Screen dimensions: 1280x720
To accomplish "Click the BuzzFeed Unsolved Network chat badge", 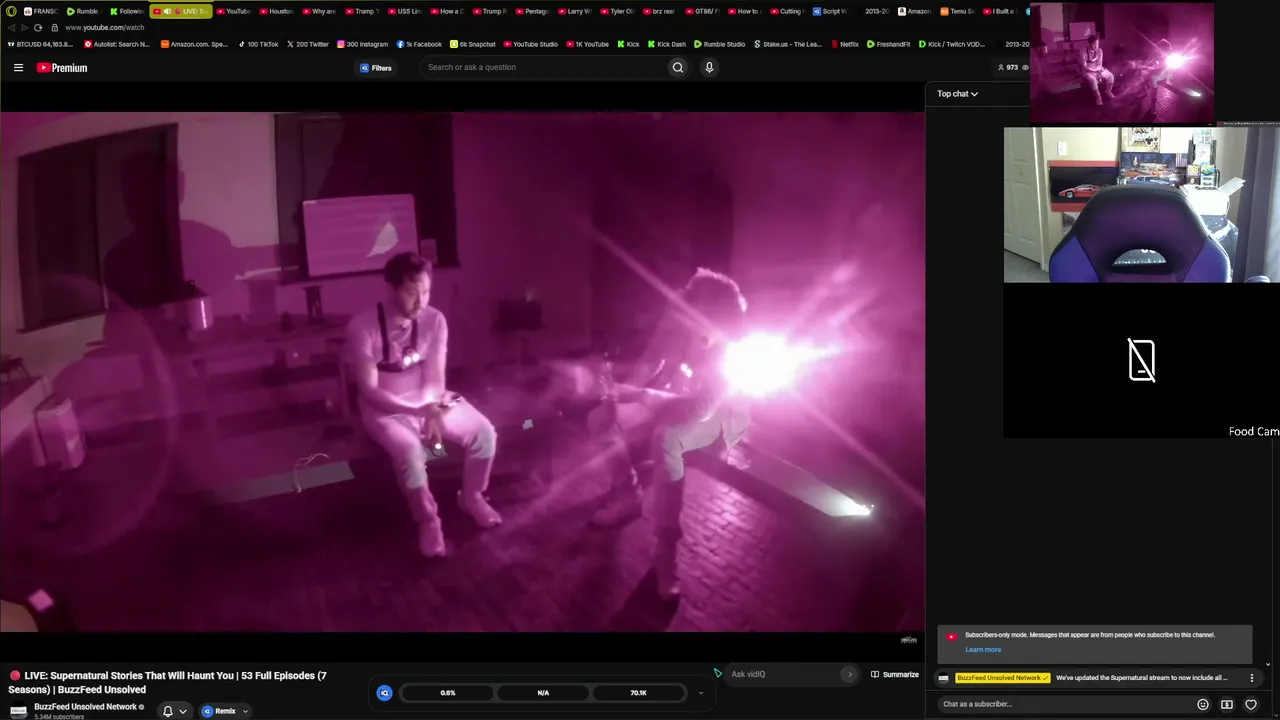I will coord(1003,678).
